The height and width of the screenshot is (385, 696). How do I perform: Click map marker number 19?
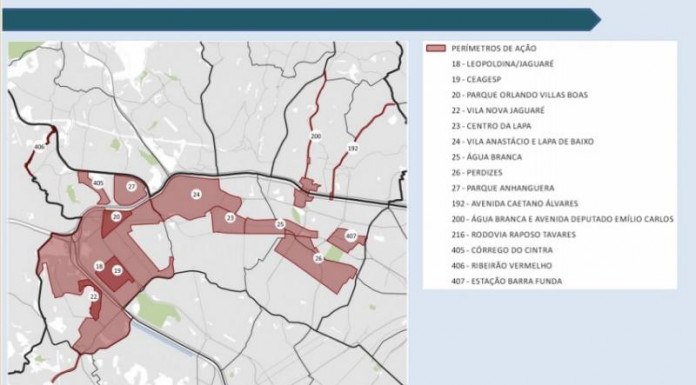click(x=117, y=270)
